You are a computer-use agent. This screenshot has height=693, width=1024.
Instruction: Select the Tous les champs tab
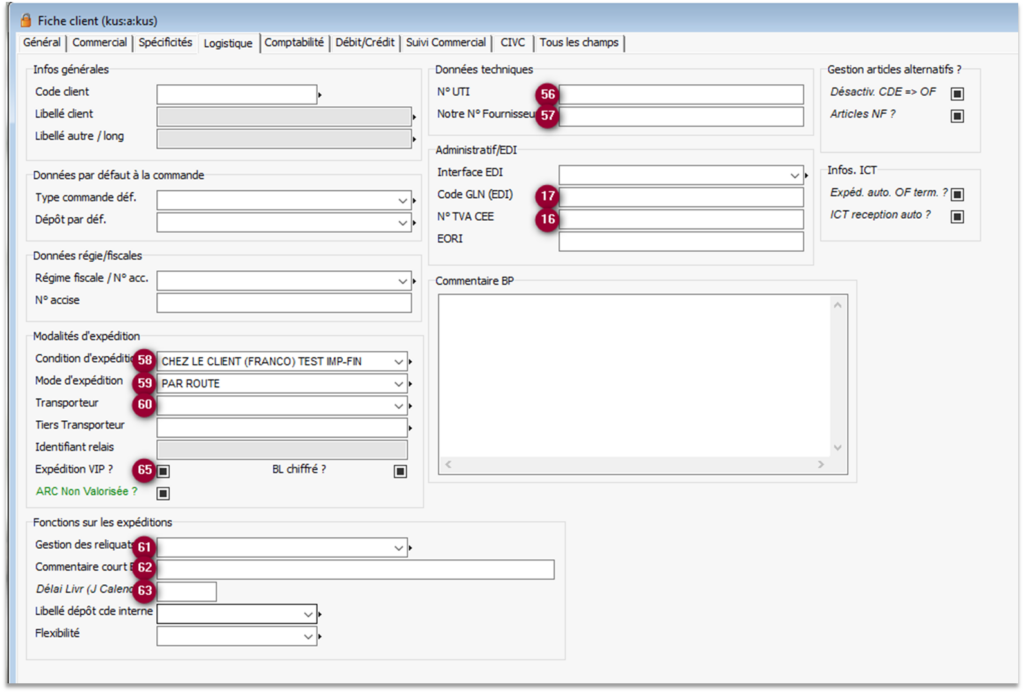click(x=579, y=43)
